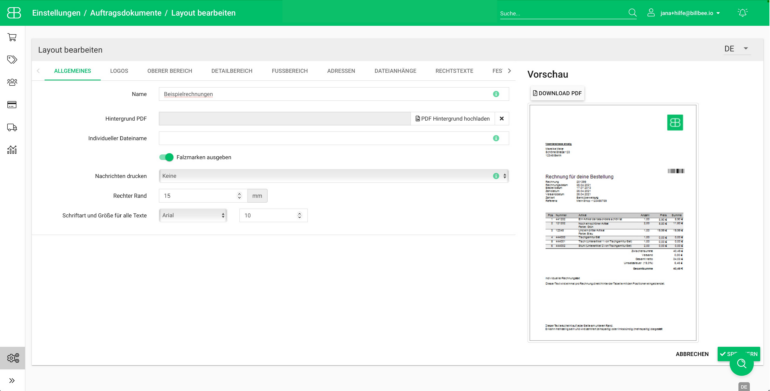Switch to the Oberer Bereich tab
Image resolution: width=770 pixels, height=391 pixels.
pyautogui.click(x=170, y=71)
